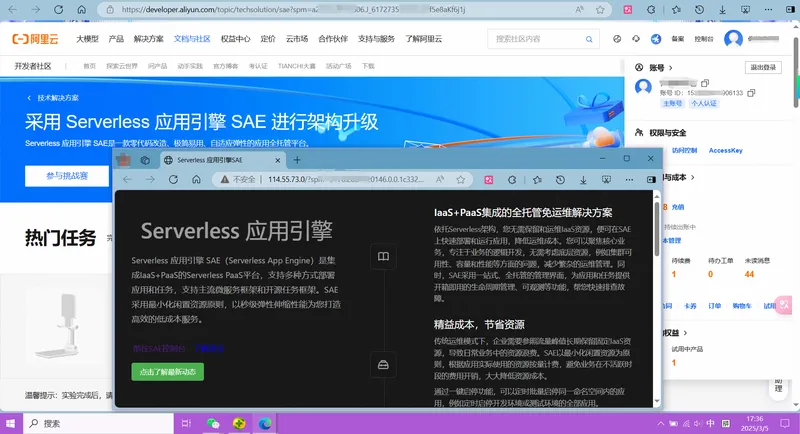Click the wallet icon on the SAE page timeline
Viewport: 800px width, 434px height.
(383, 365)
